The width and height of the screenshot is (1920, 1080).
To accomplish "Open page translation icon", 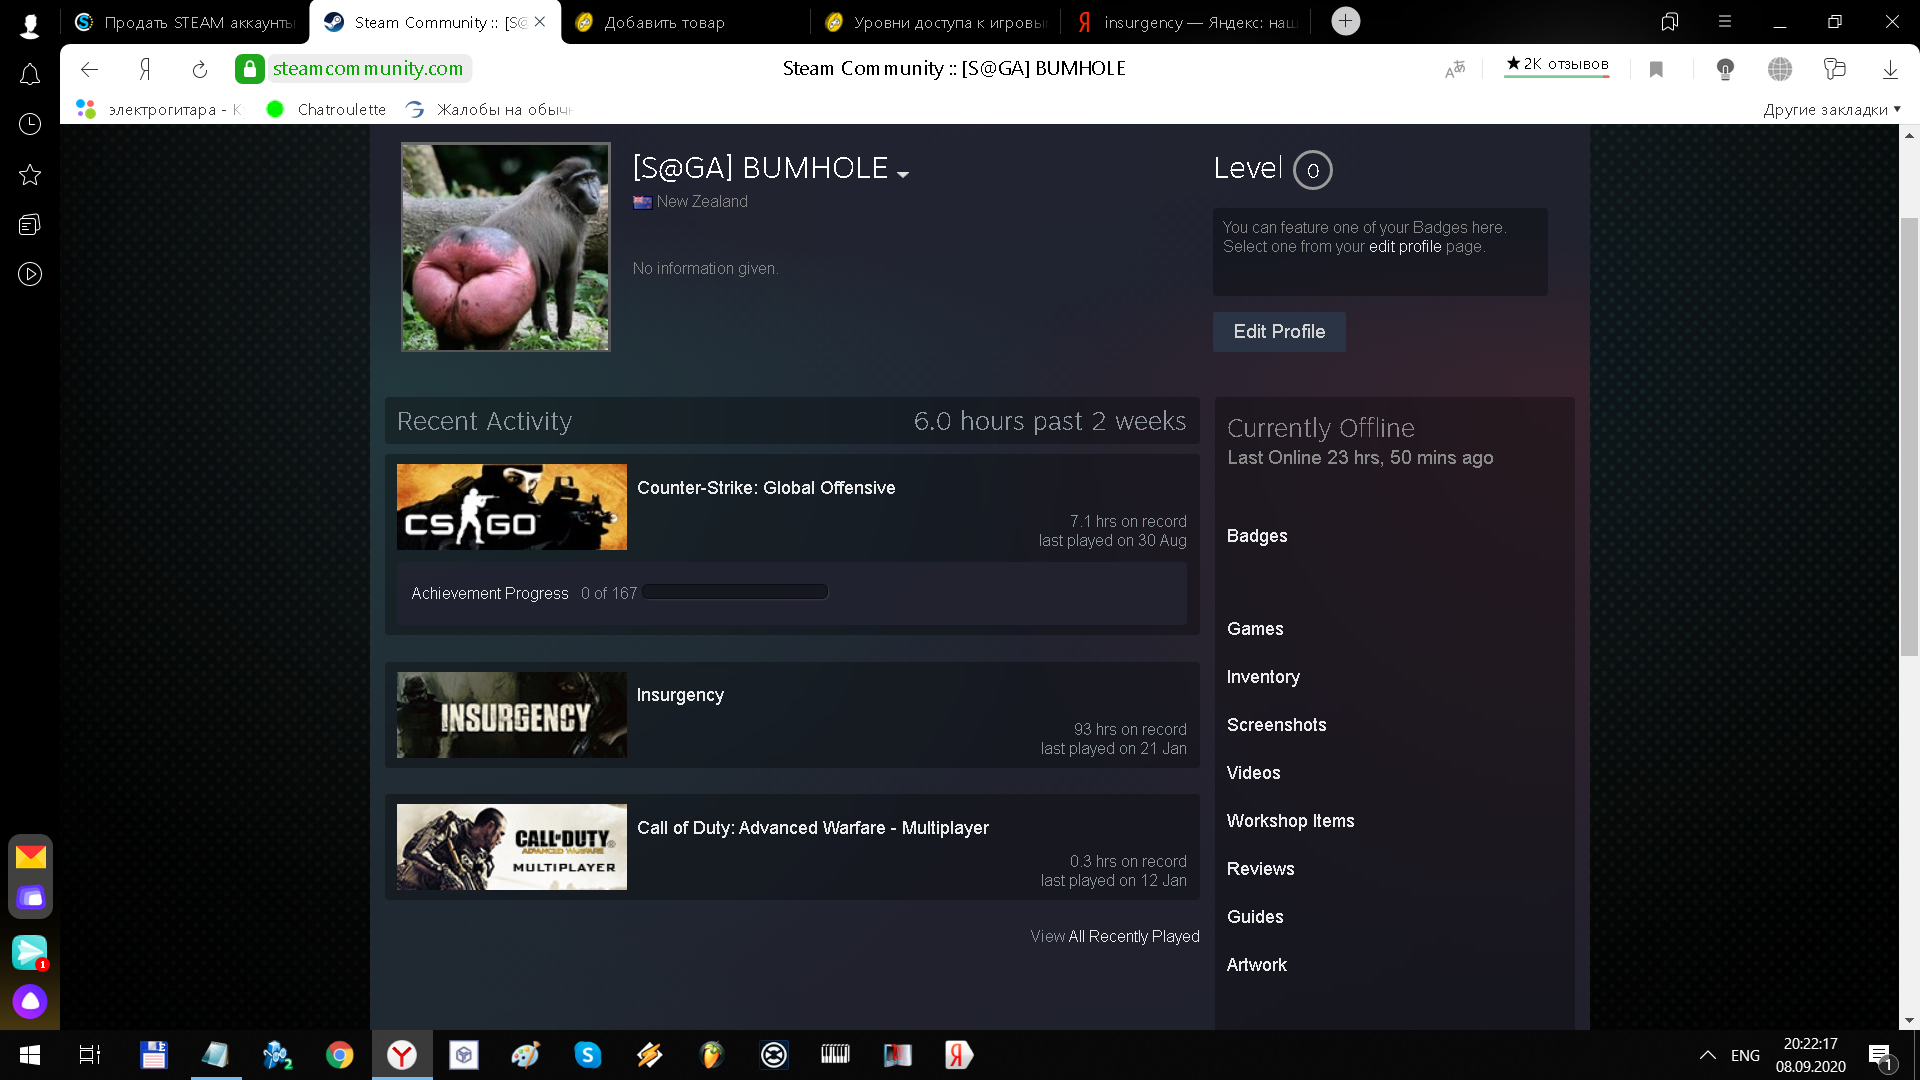I will tap(1455, 69).
